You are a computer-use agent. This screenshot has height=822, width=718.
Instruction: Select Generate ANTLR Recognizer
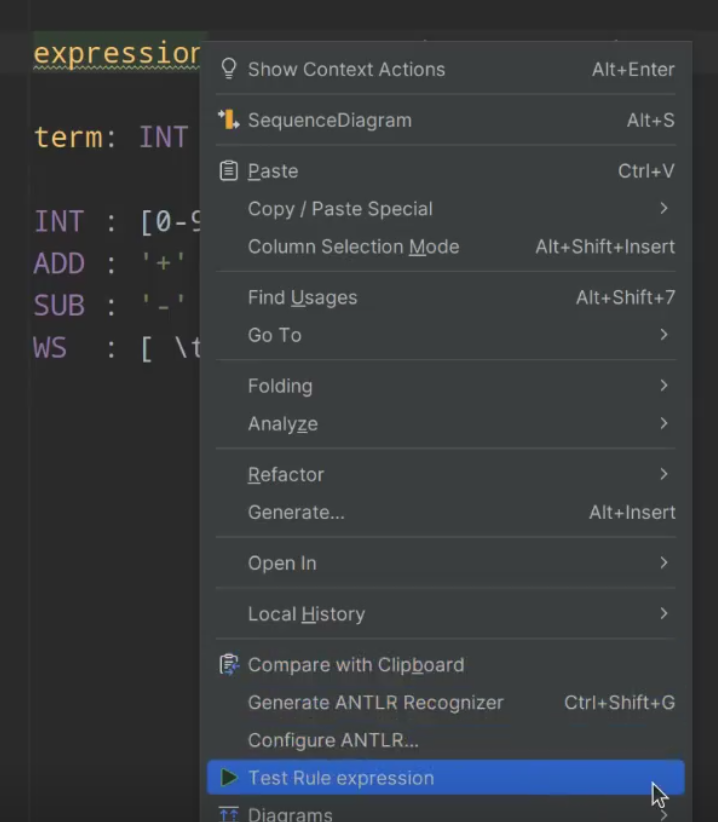click(x=375, y=703)
